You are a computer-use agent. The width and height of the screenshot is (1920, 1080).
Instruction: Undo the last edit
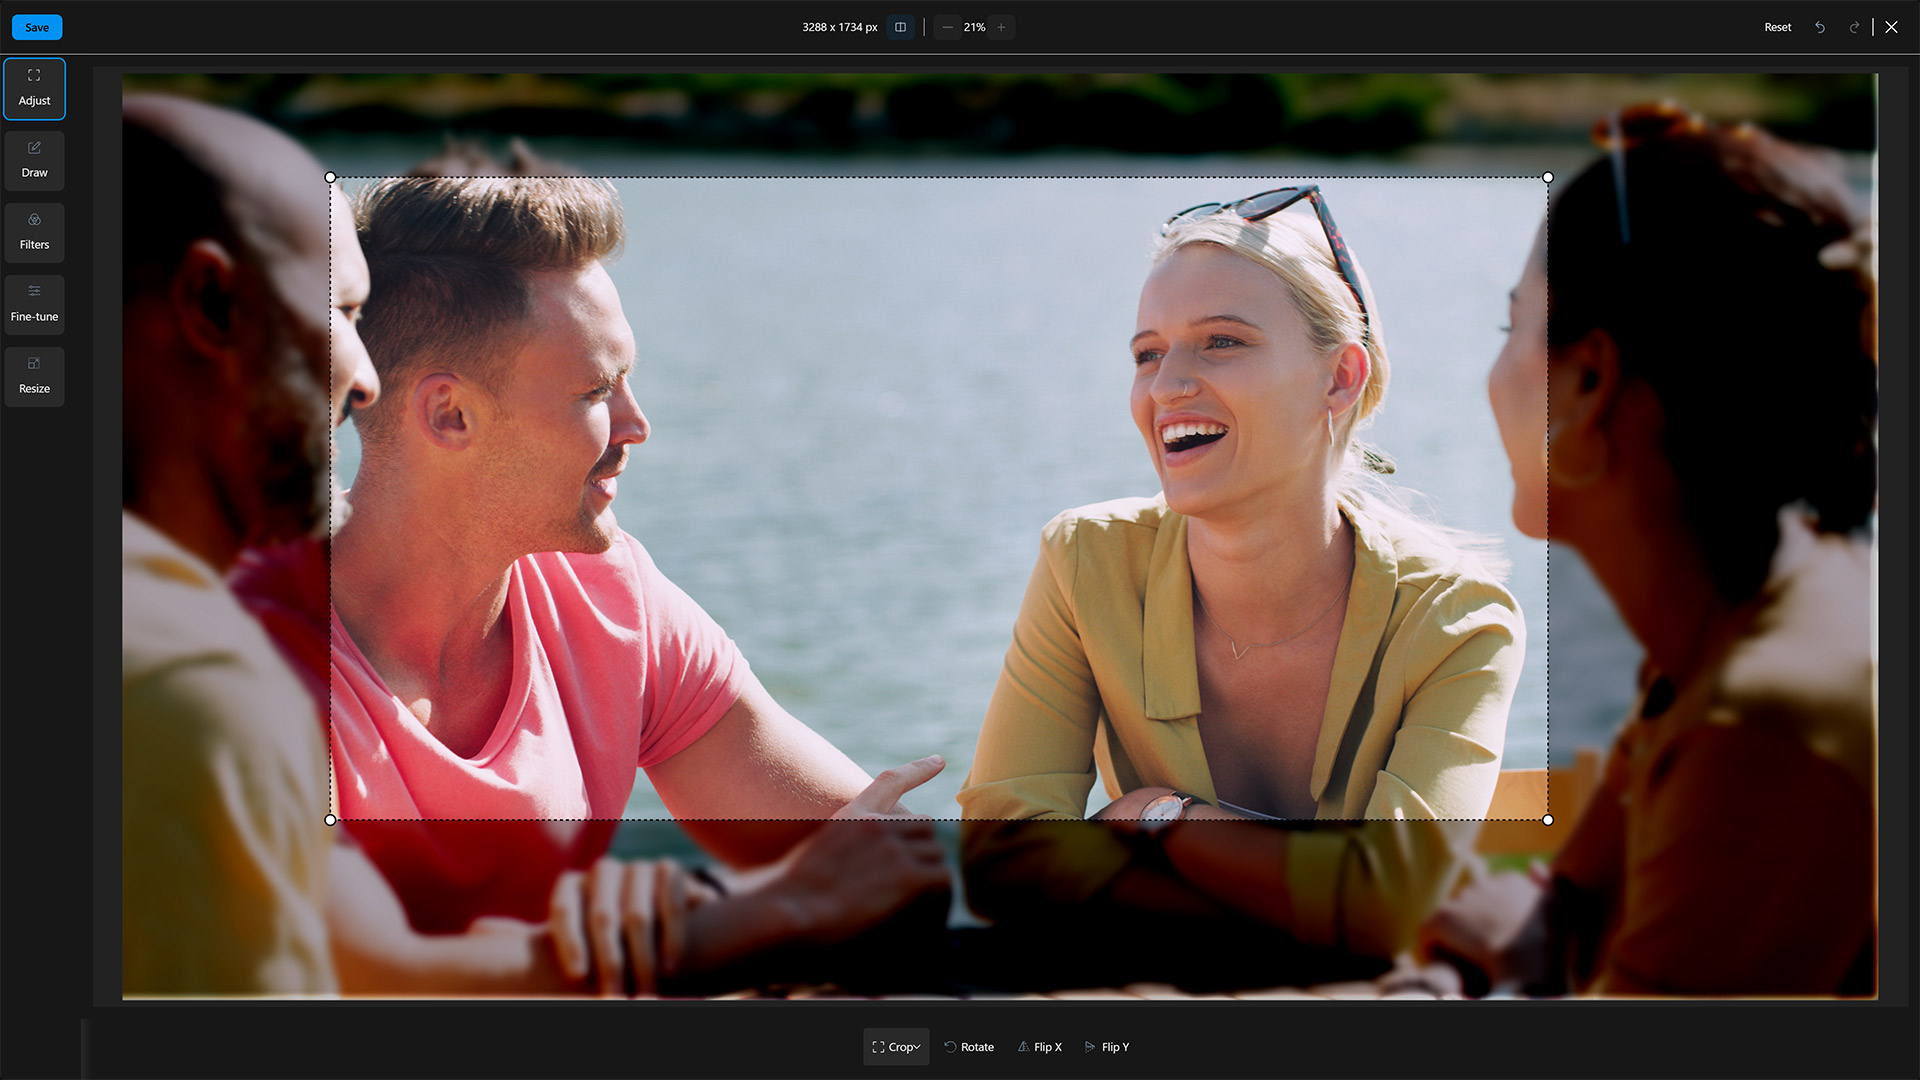pyautogui.click(x=1820, y=27)
